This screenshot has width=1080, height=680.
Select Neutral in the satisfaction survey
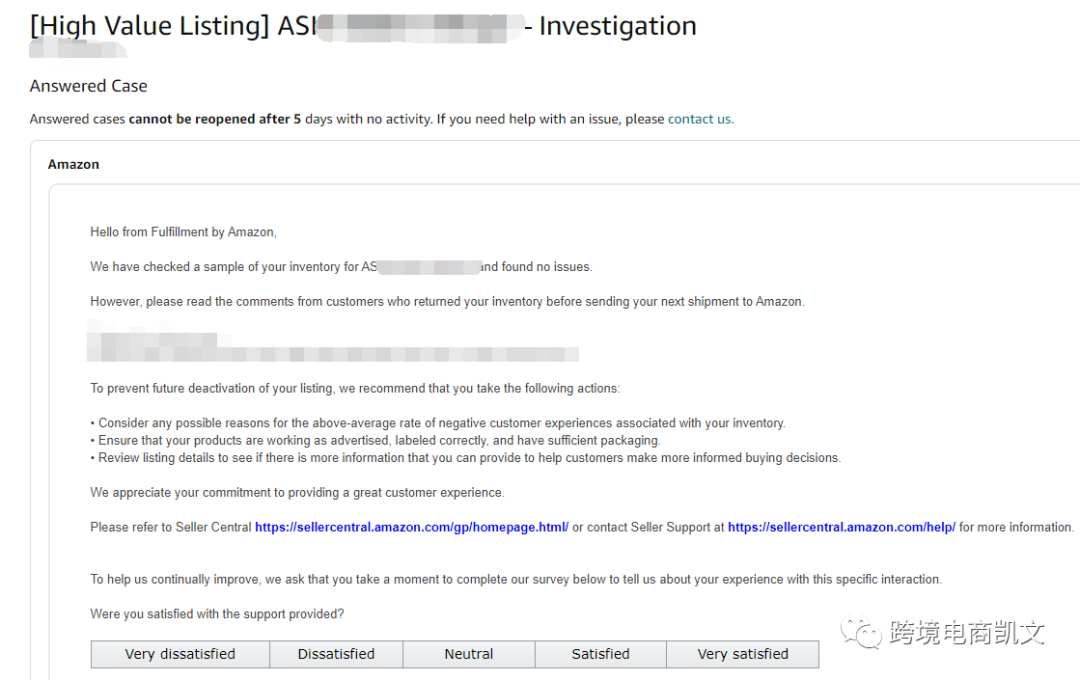(469, 654)
